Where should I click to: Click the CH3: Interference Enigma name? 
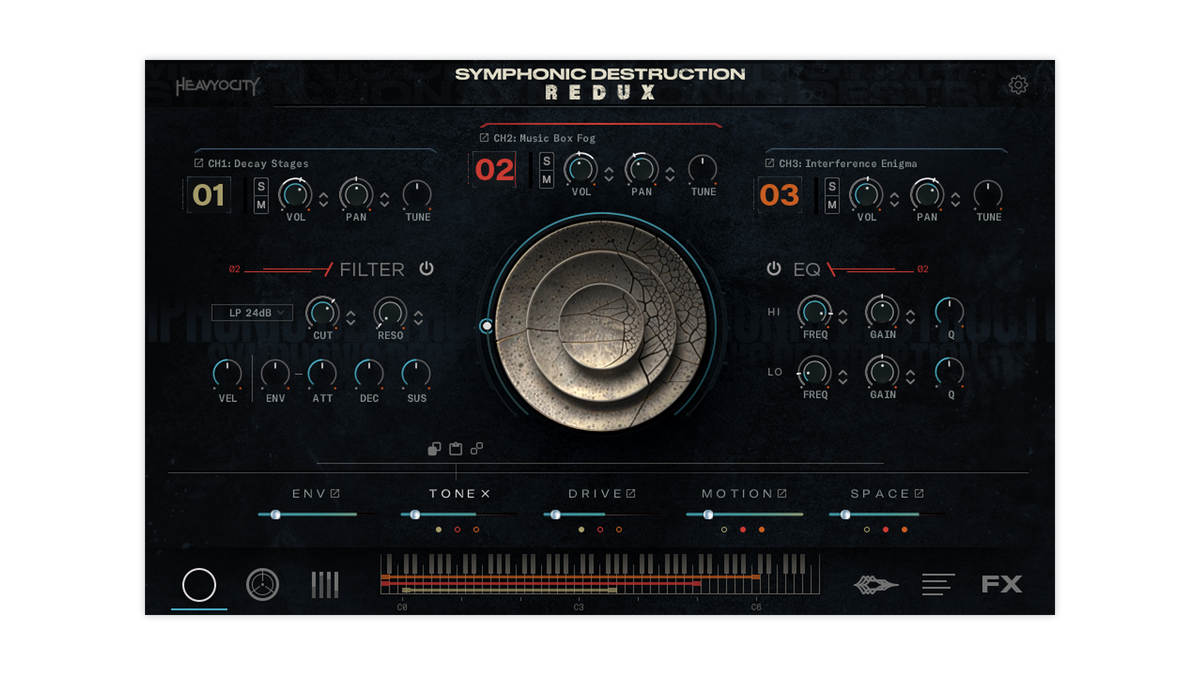click(x=847, y=163)
